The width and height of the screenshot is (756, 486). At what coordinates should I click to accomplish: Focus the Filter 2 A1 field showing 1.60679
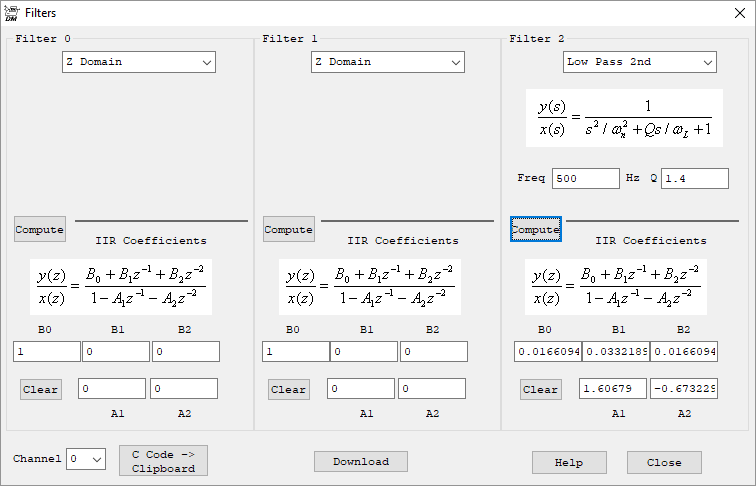pyautogui.click(x=612, y=389)
